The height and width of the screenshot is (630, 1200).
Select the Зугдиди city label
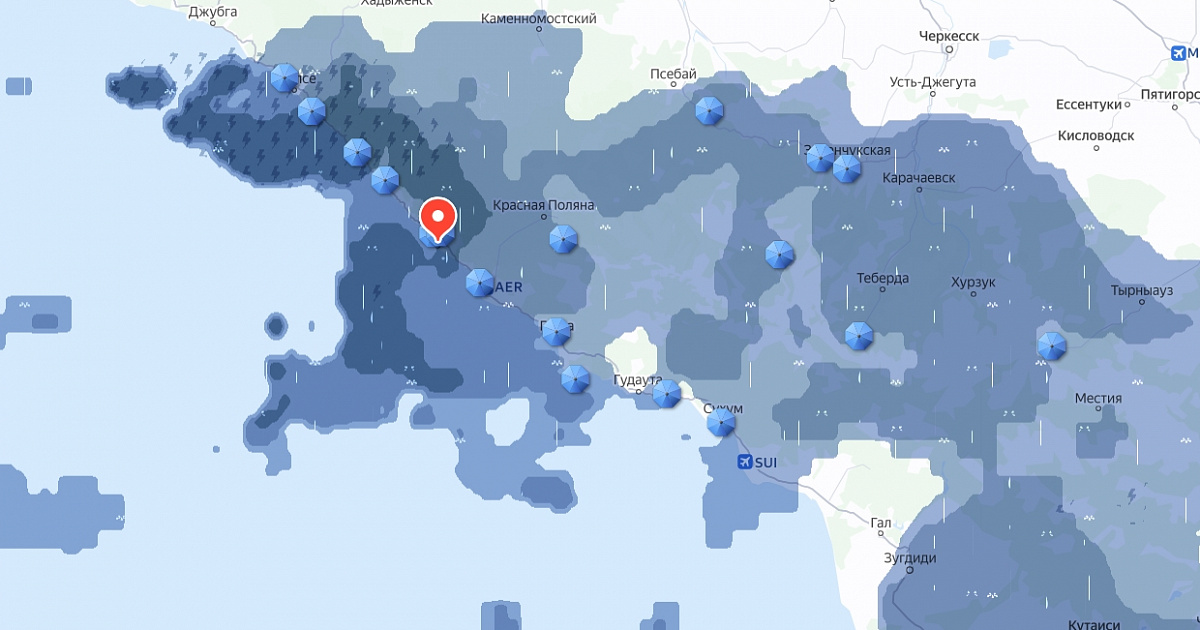tap(910, 558)
